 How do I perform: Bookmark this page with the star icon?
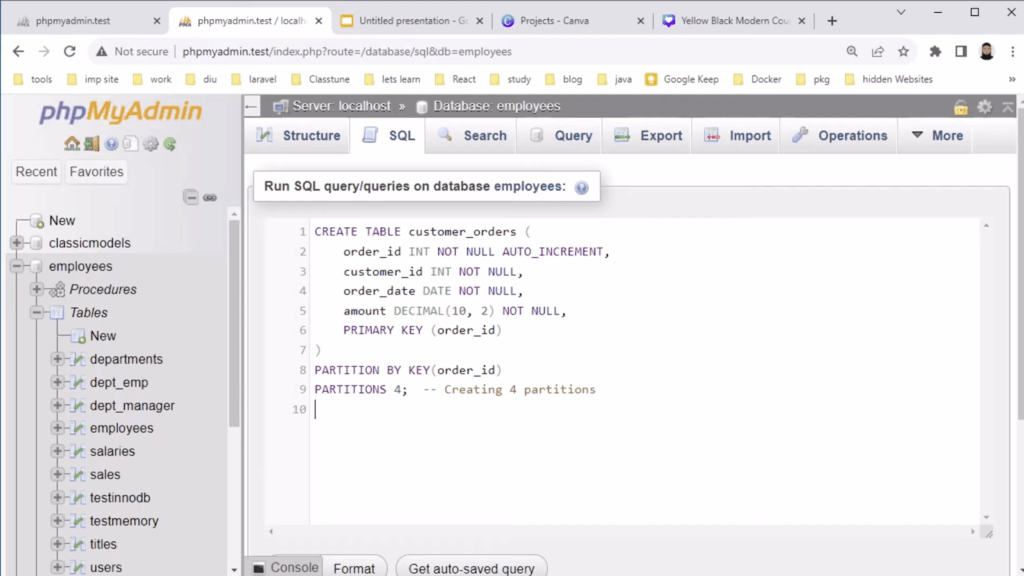click(x=903, y=52)
